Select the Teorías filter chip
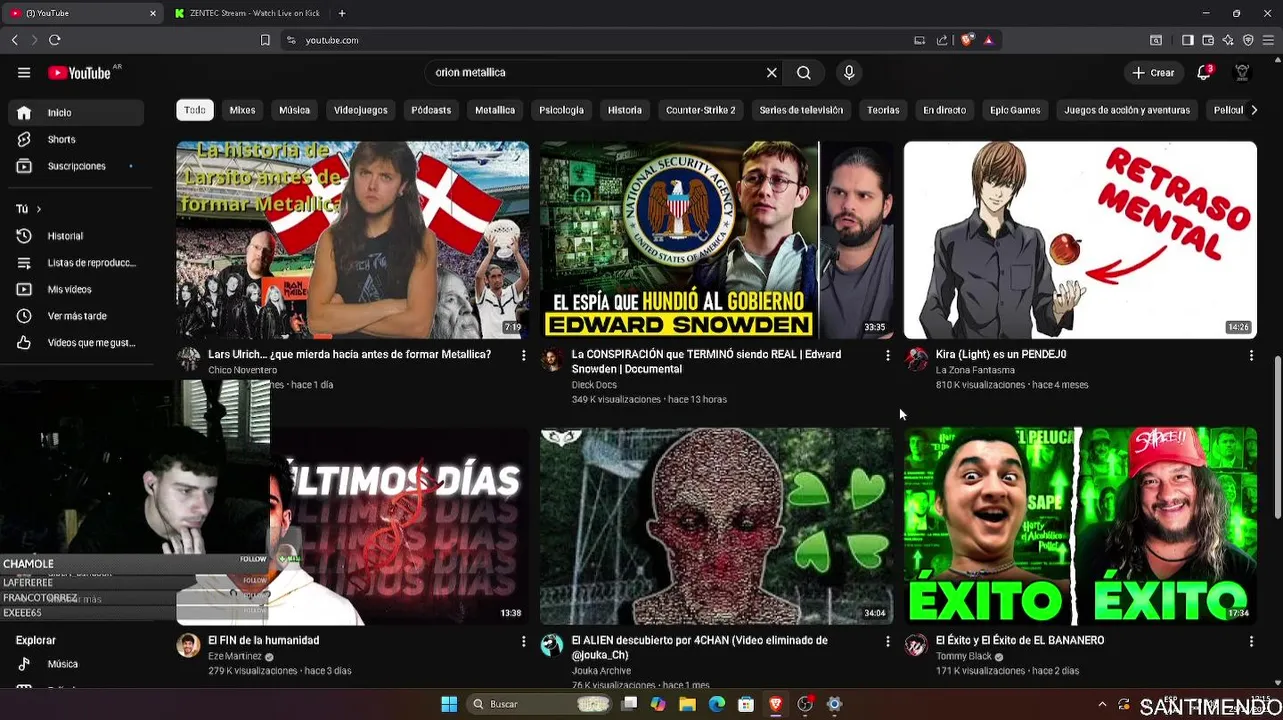The image size is (1283, 720). point(883,110)
